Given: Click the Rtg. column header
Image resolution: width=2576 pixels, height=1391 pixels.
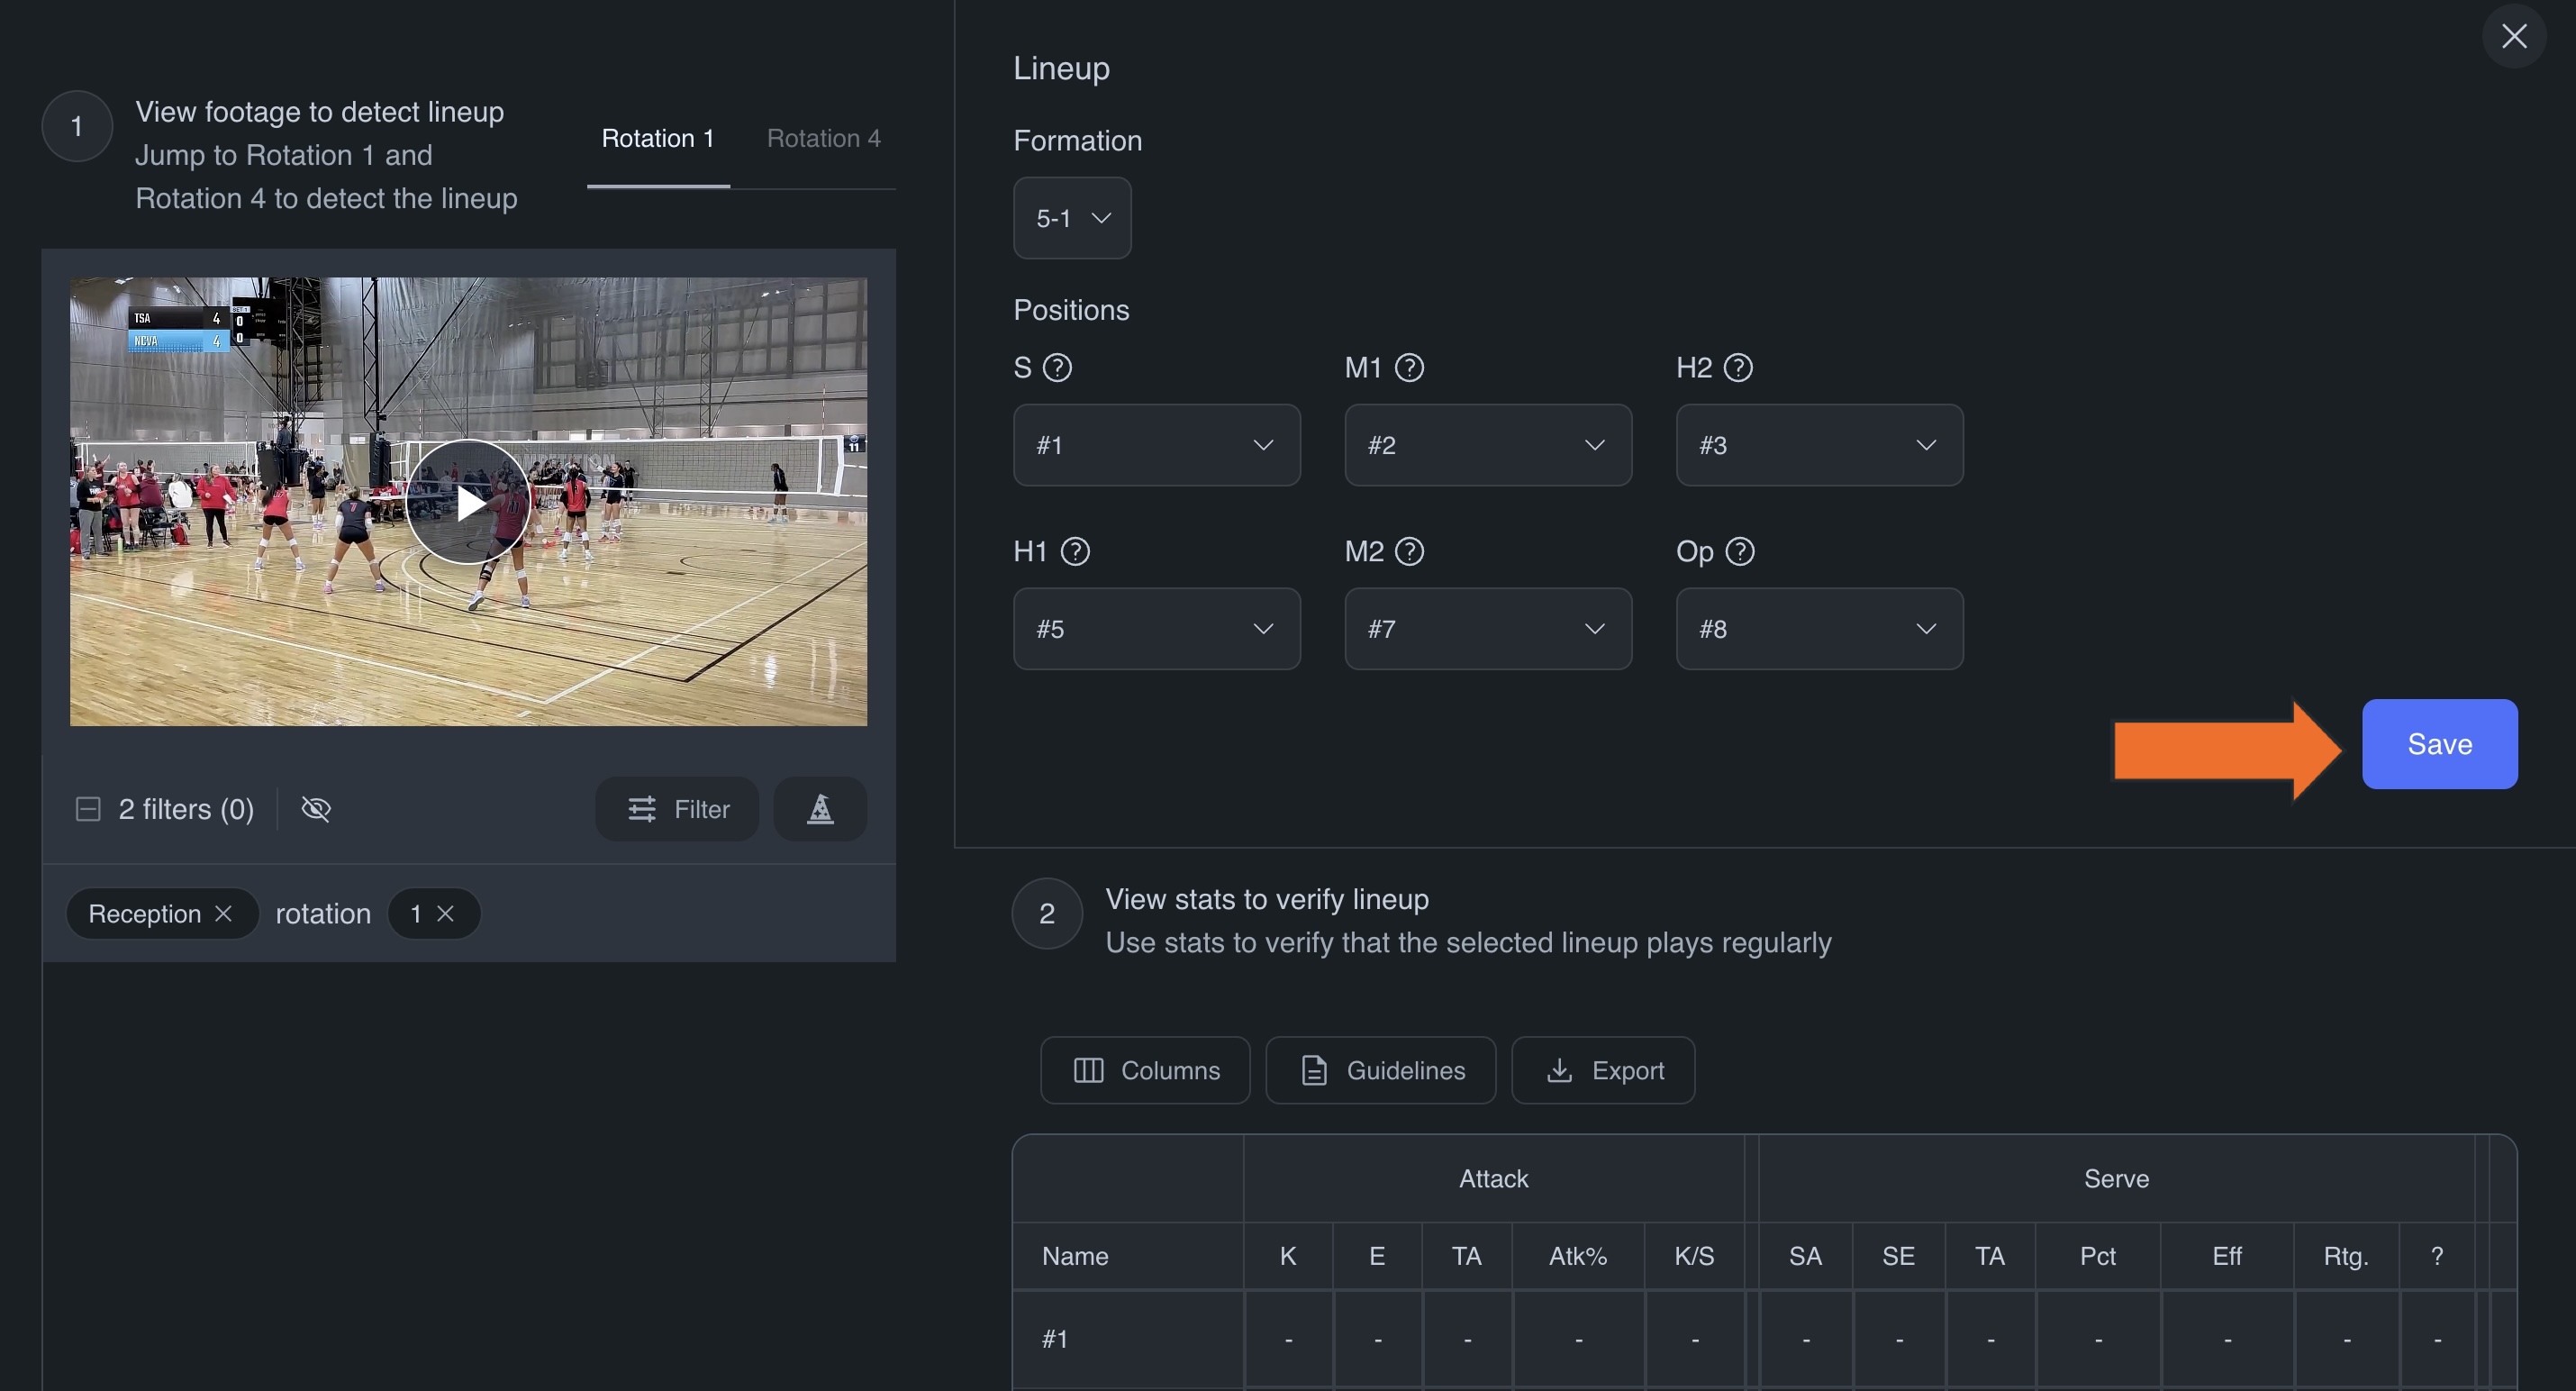Looking at the screenshot, I should click(x=2346, y=1256).
